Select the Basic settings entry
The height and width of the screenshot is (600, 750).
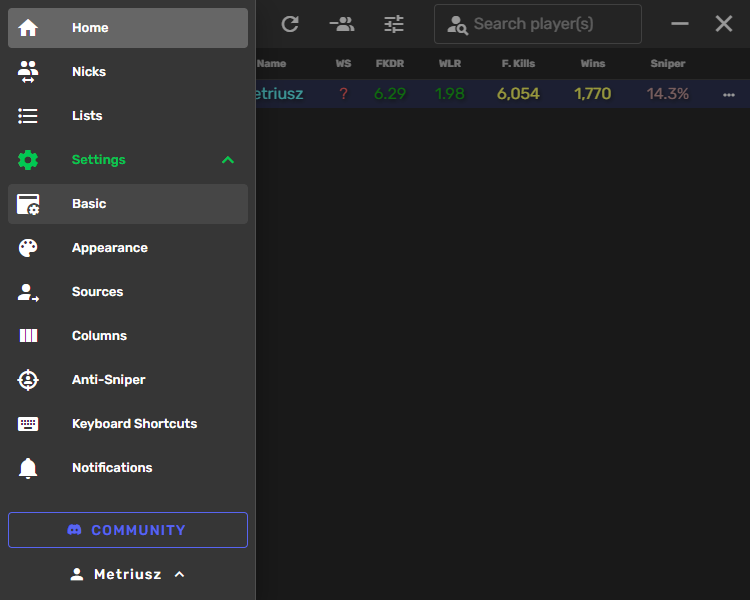(128, 204)
